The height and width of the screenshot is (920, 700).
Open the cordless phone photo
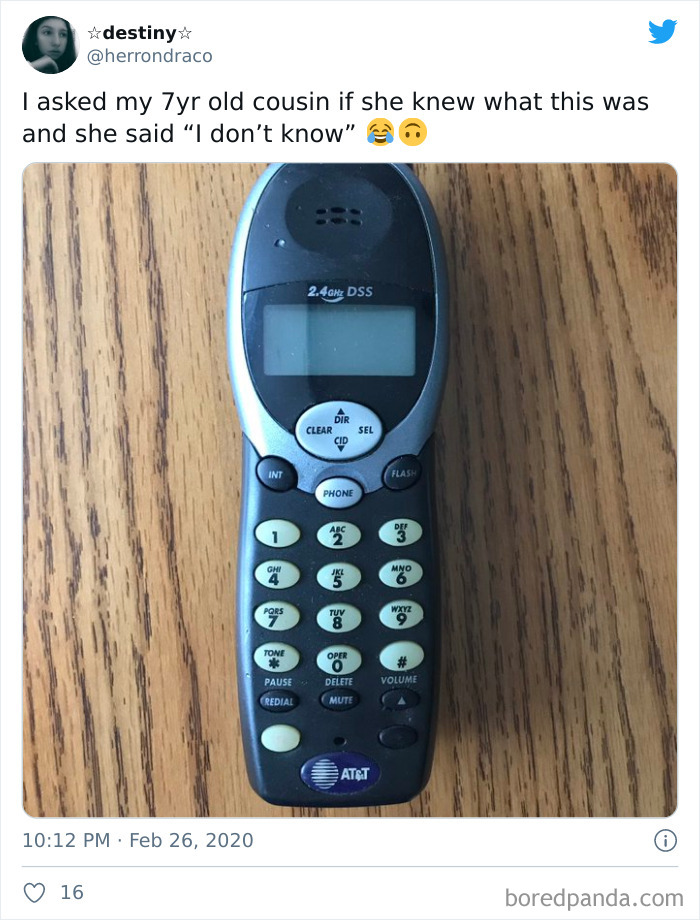coord(350,490)
